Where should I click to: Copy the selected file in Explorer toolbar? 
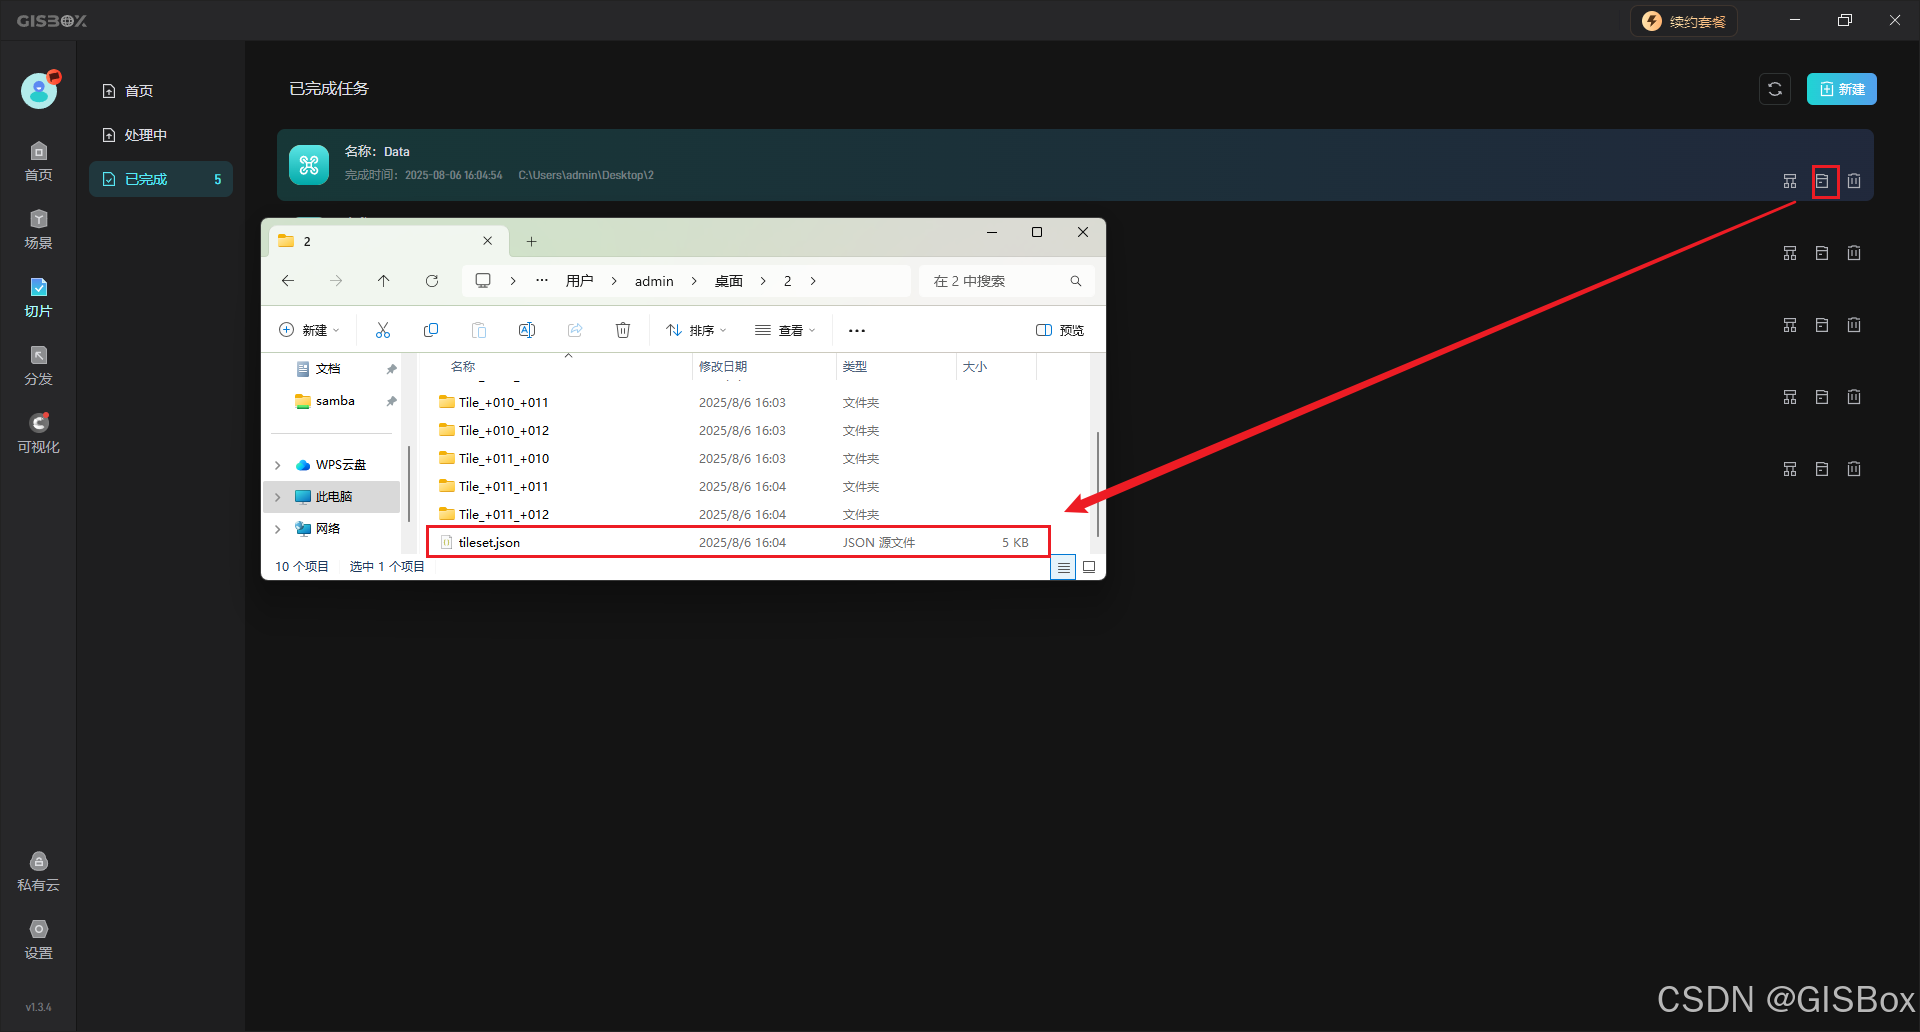(431, 330)
